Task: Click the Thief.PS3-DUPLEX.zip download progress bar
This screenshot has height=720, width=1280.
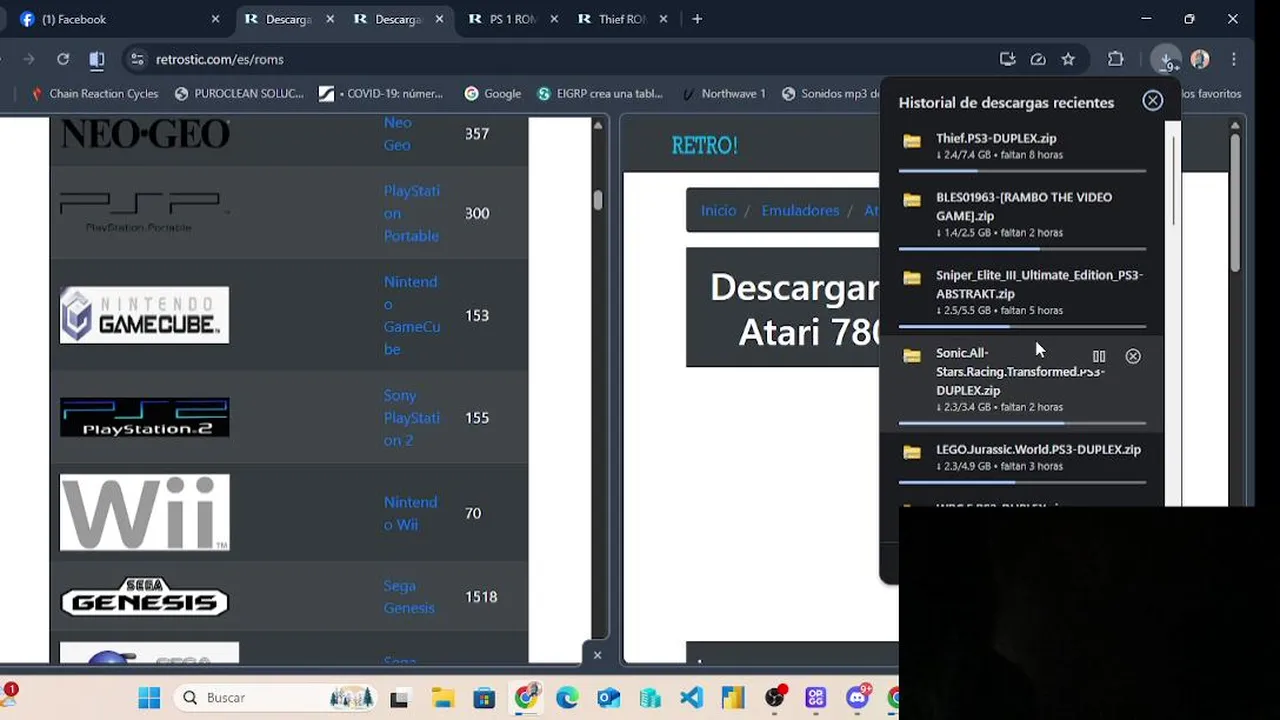Action: pos(1022,171)
